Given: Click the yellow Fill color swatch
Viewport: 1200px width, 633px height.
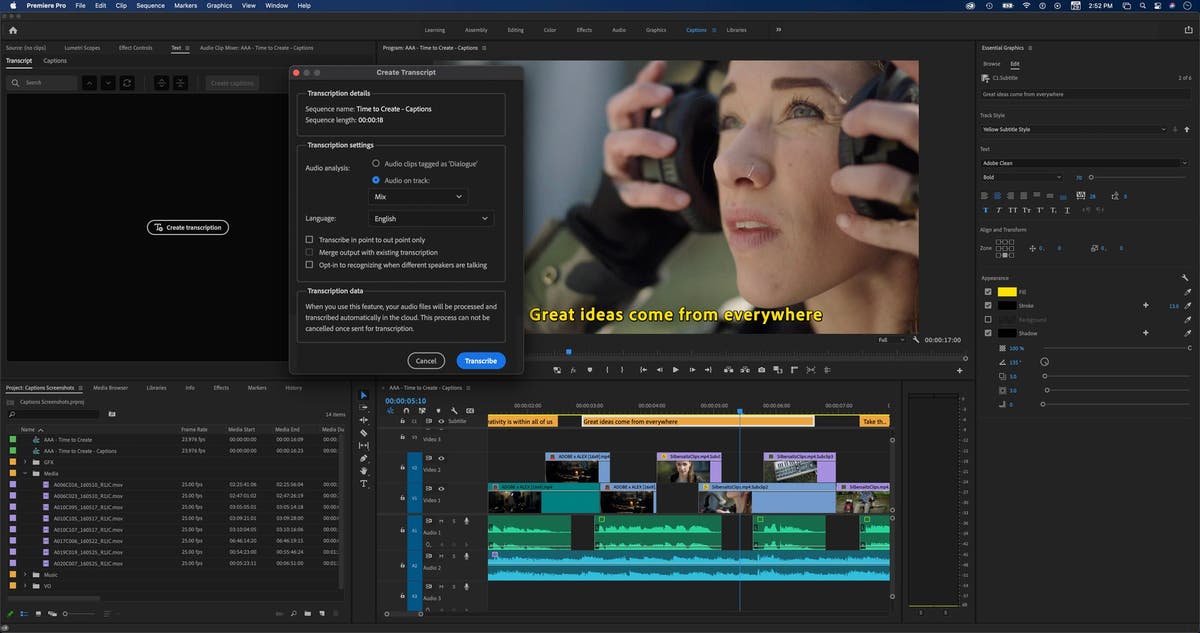Looking at the screenshot, I should [x=1006, y=291].
